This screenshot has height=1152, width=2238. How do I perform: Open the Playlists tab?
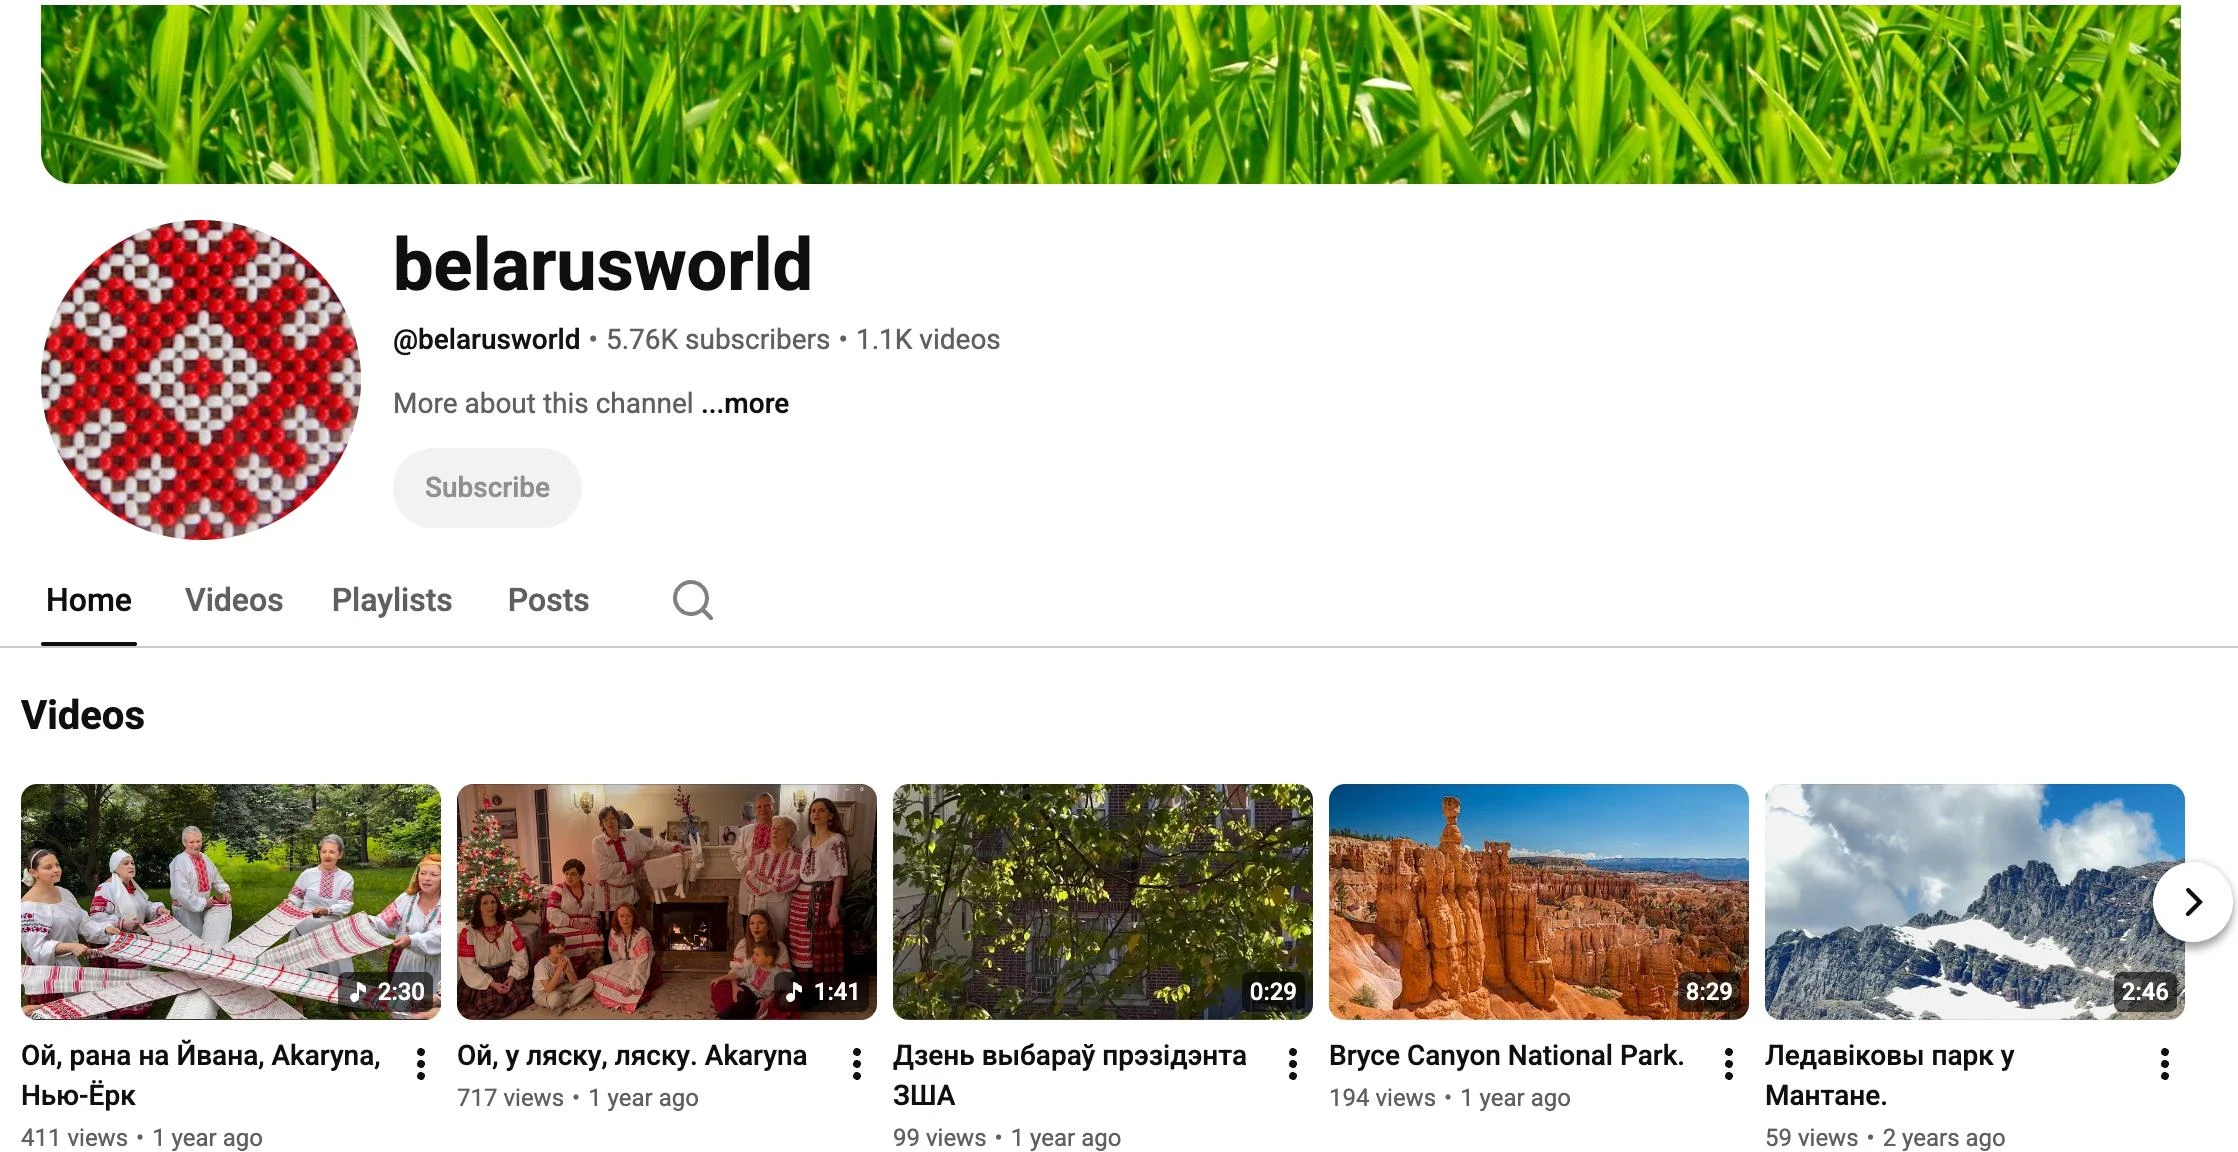pyautogui.click(x=392, y=600)
